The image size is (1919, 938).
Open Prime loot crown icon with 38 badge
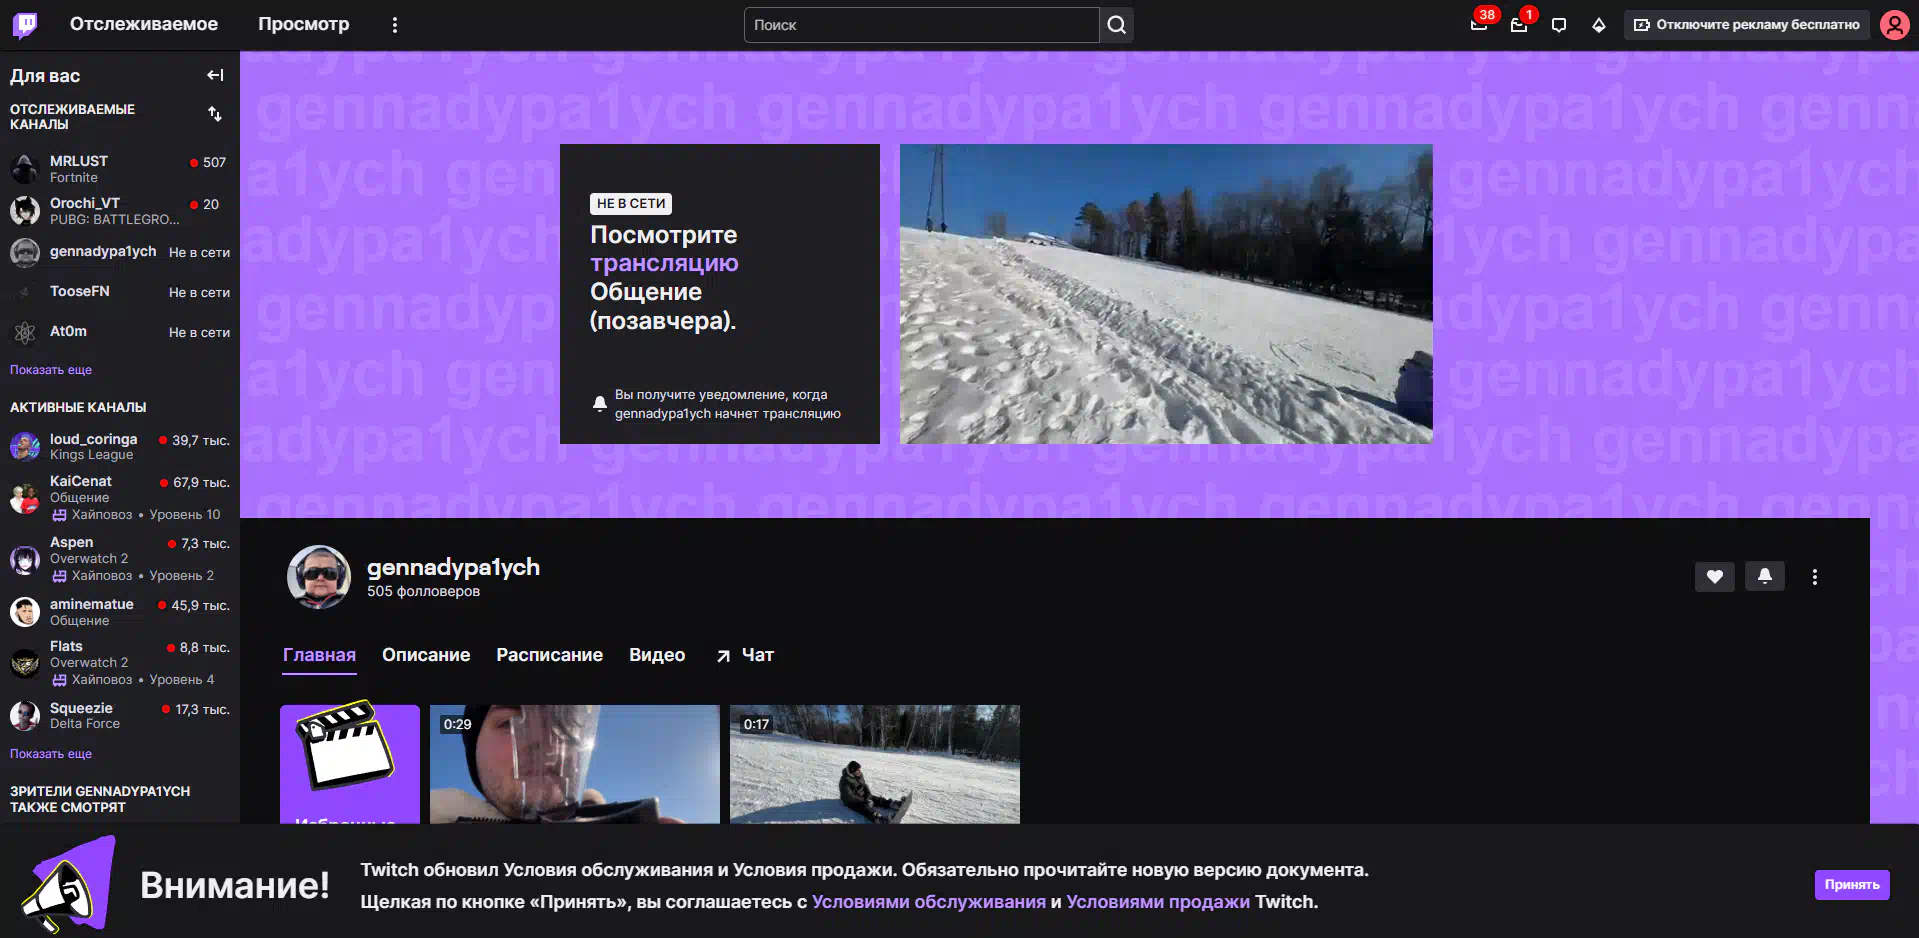pyautogui.click(x=1479, y=25)
